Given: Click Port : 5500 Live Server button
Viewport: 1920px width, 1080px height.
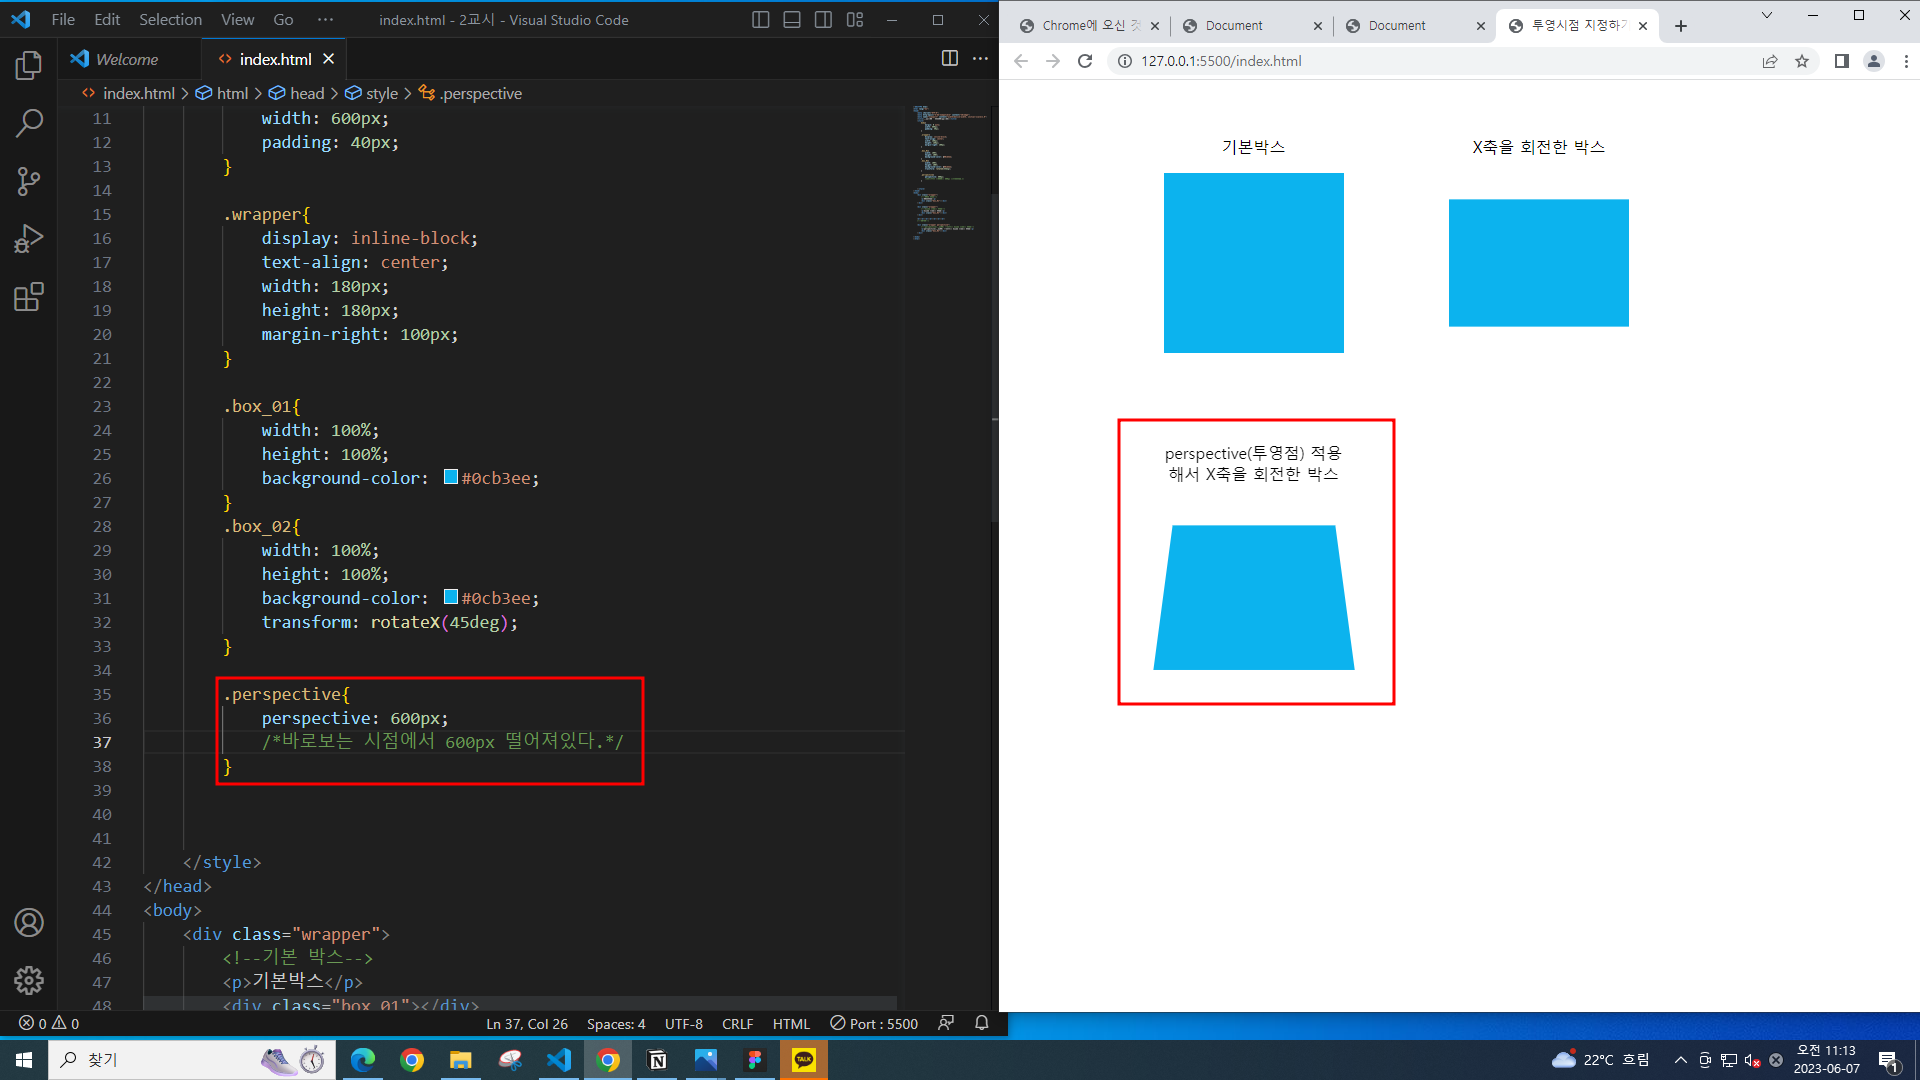Looking at the screenshot, I should pyautogui.click(x=874, y=1023).
